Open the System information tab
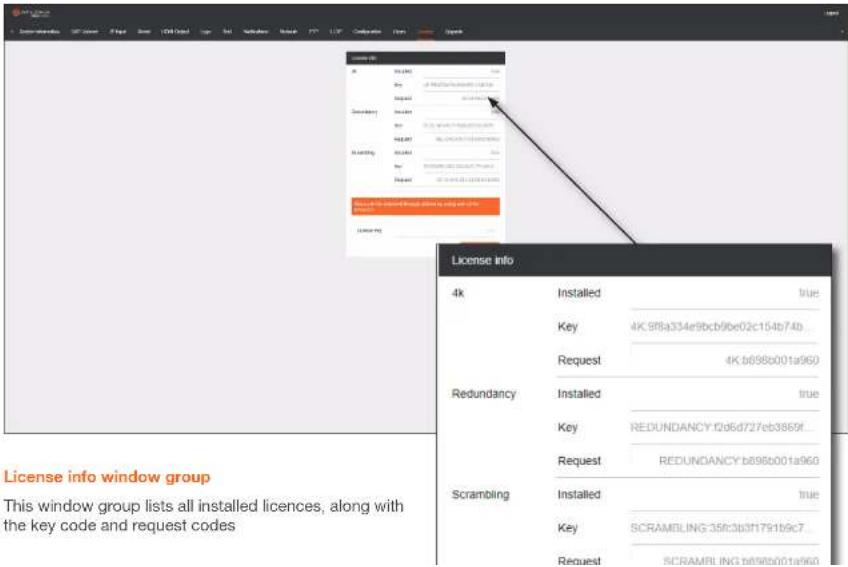The height and width of the screenshot is (567, 848). click(x=39, y=31)
